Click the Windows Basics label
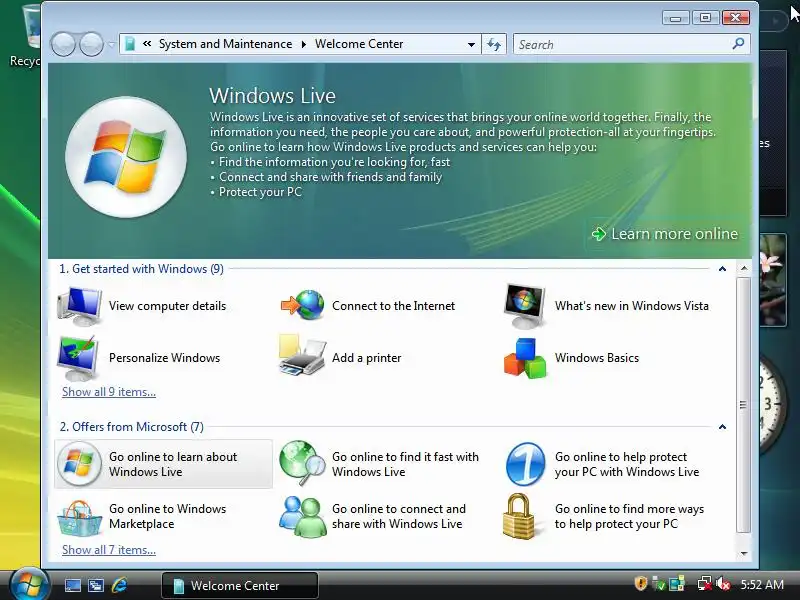 coord(597,358)
